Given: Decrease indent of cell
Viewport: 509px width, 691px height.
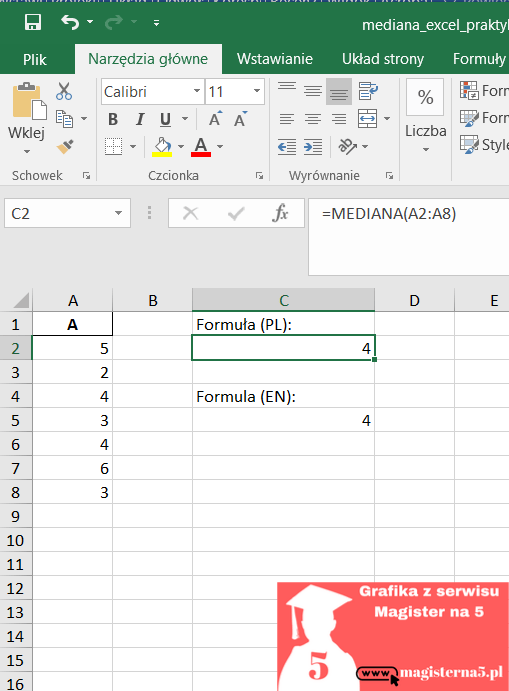Looking at the screenshot, I should (287, 146).
